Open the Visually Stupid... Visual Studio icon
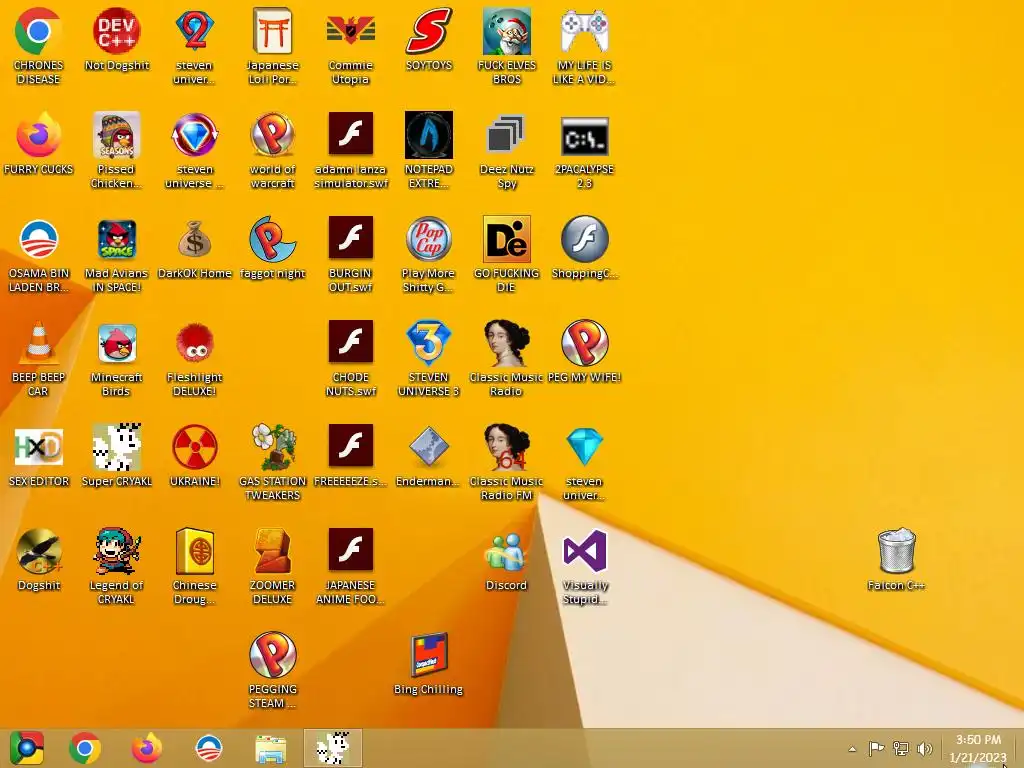 click(x=584, y=551)
